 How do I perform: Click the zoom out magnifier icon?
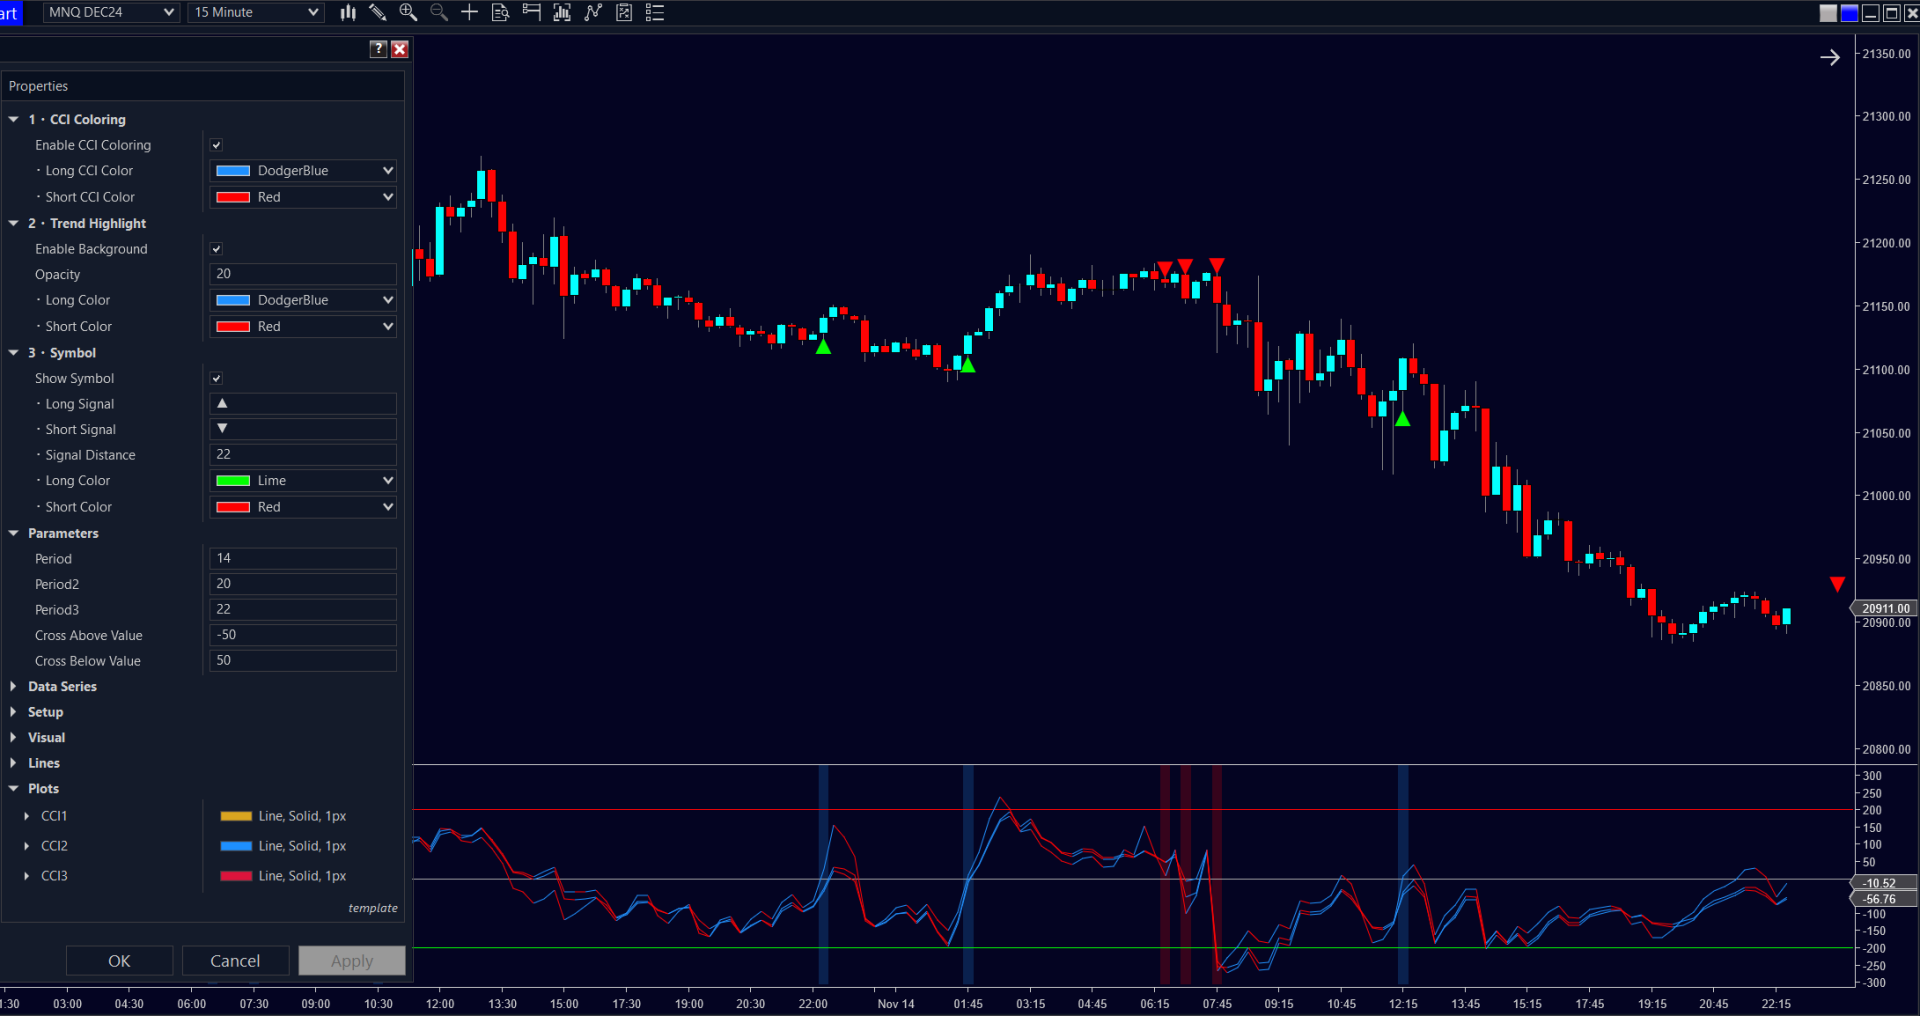click(x=438, y=12)
